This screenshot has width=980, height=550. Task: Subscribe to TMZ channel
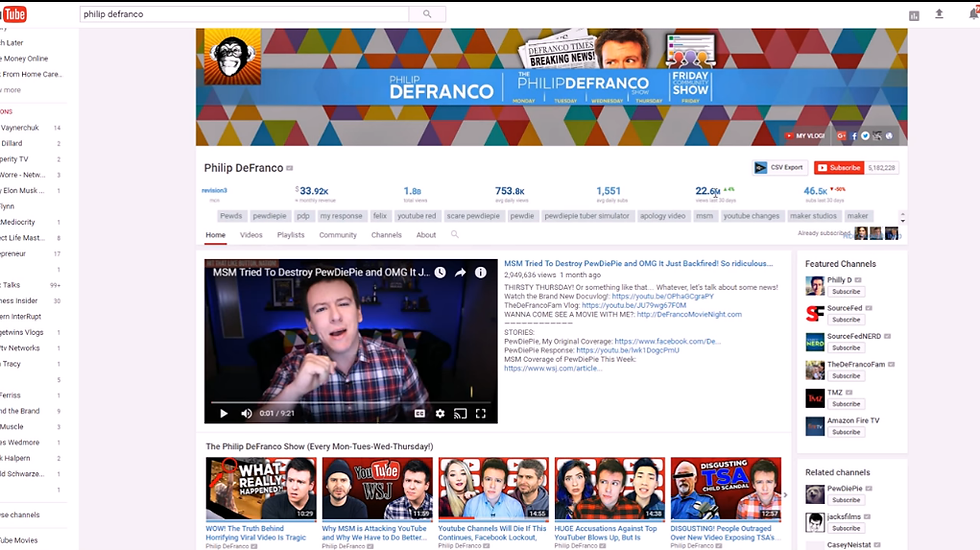click(x=846, y=404)
